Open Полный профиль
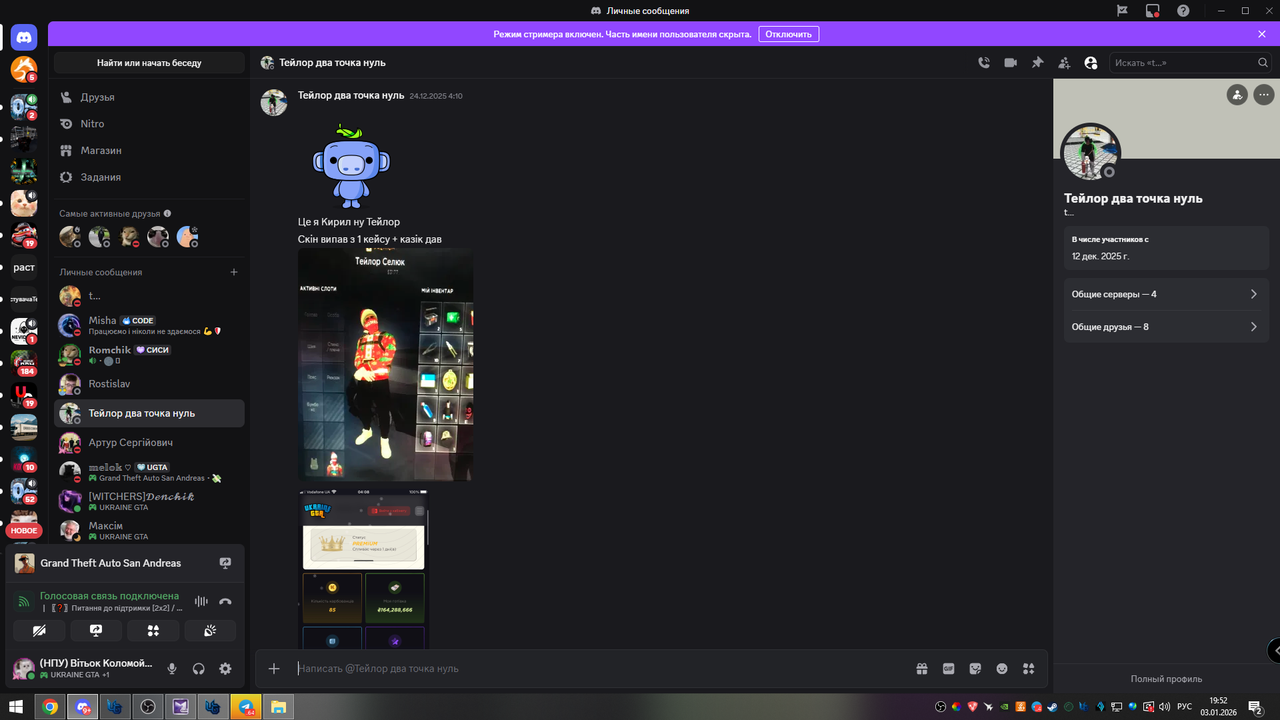Image resolution: width=1280 pixels, height=720 pixels. (1166, 679)
